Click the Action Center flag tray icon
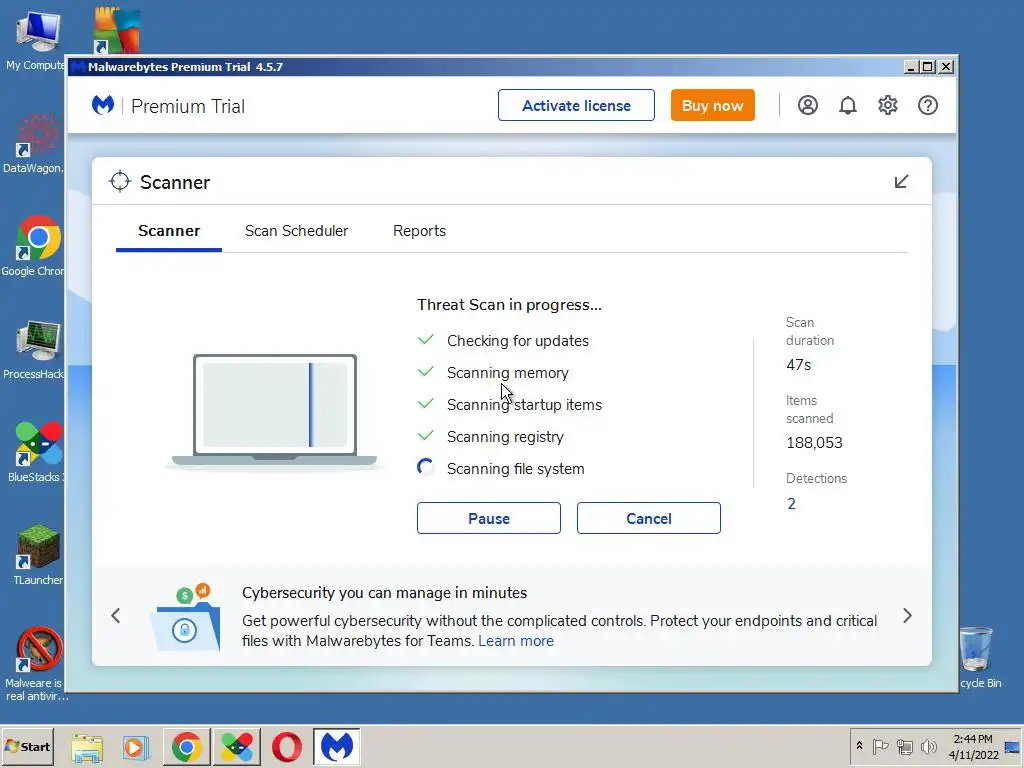 click(880, 746)
